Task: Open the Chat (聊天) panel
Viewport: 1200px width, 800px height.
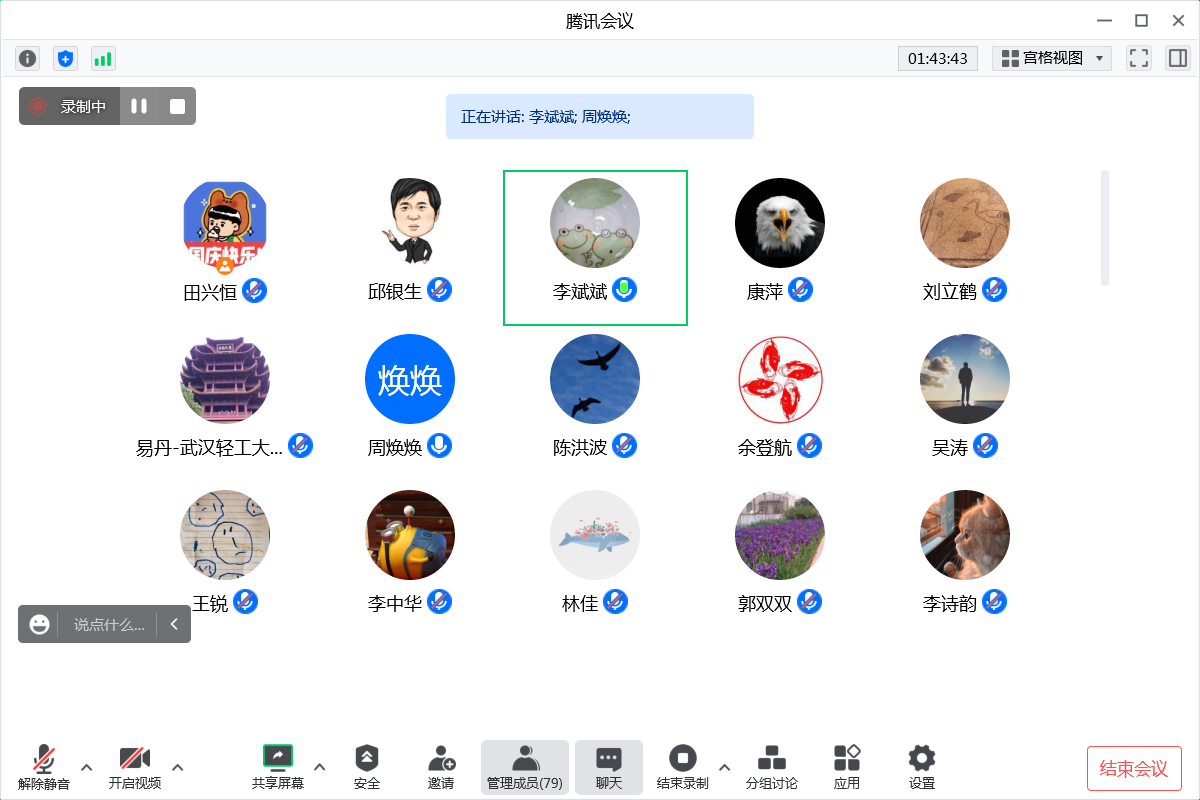Action: 608,767
